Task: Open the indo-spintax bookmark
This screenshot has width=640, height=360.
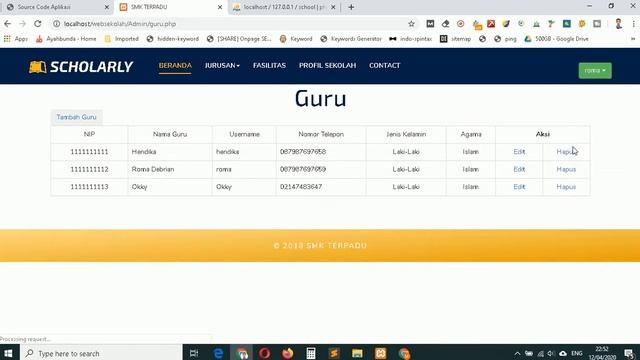Action: pos(411,39)
